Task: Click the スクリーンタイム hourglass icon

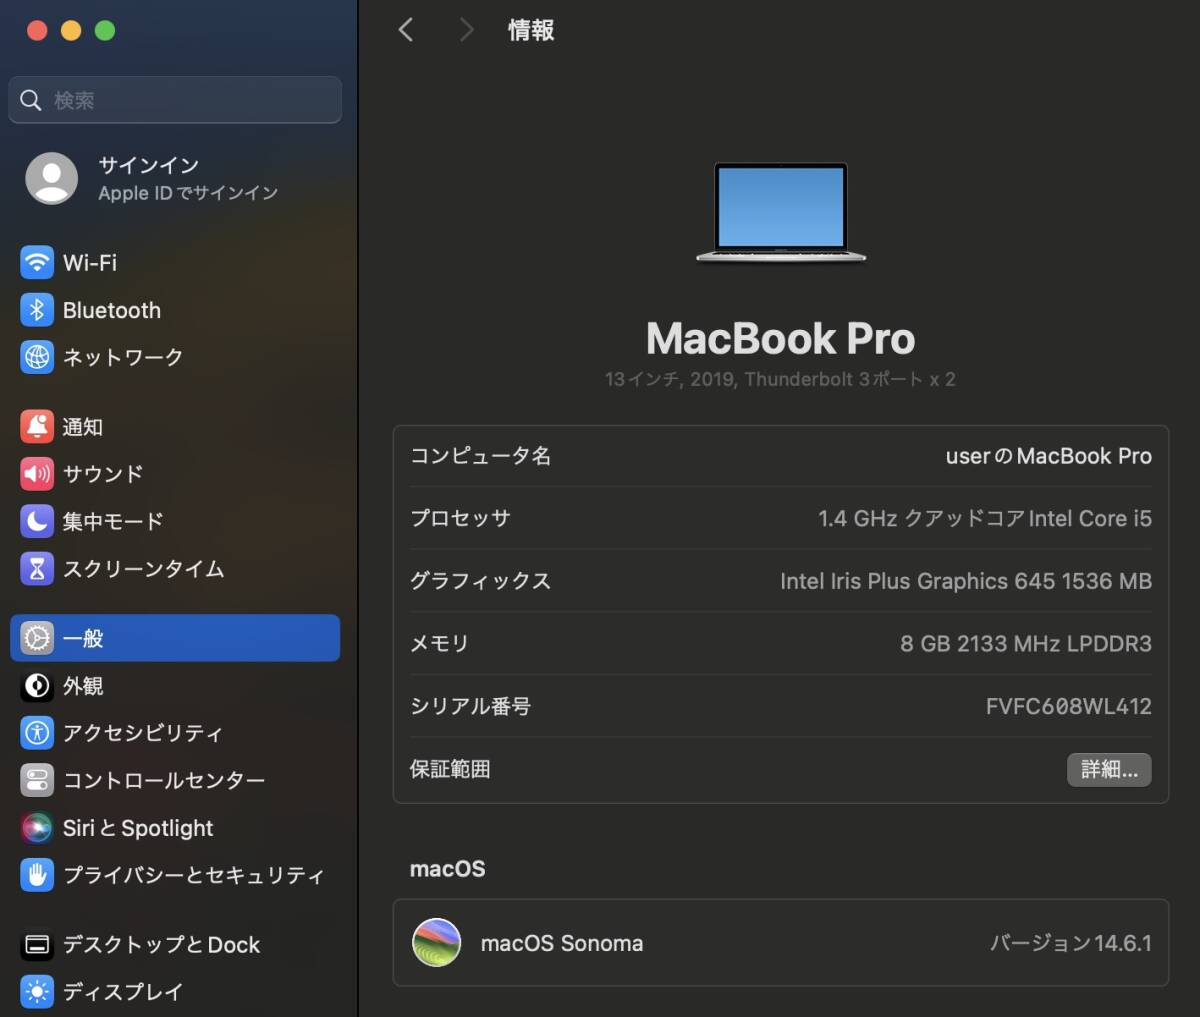Action: tap(37, 569)
